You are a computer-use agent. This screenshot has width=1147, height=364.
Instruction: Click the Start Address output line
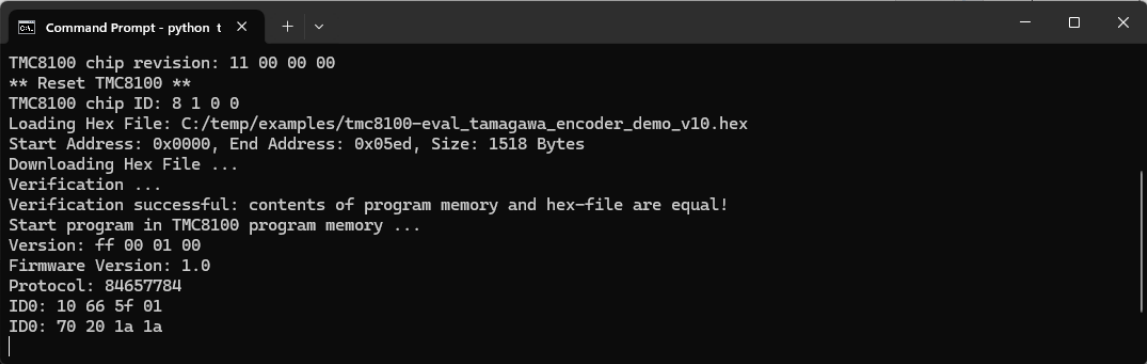(x=297, y=144)
